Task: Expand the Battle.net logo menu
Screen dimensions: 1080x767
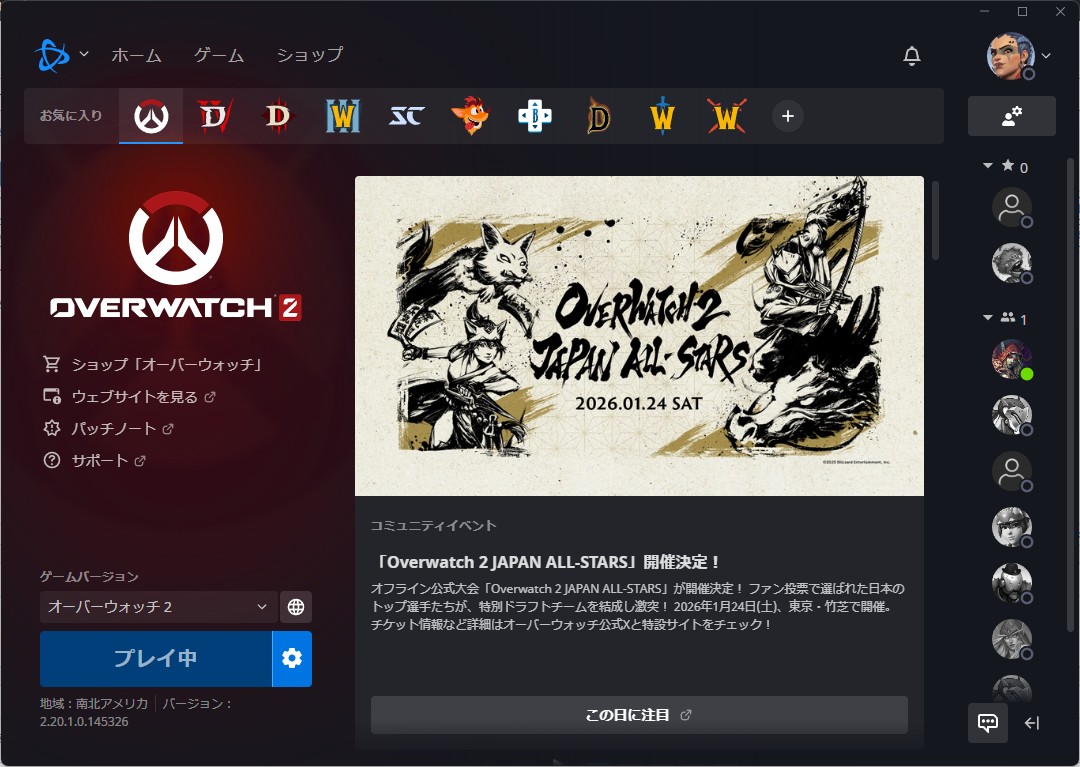Action: [x=60, y=55]
